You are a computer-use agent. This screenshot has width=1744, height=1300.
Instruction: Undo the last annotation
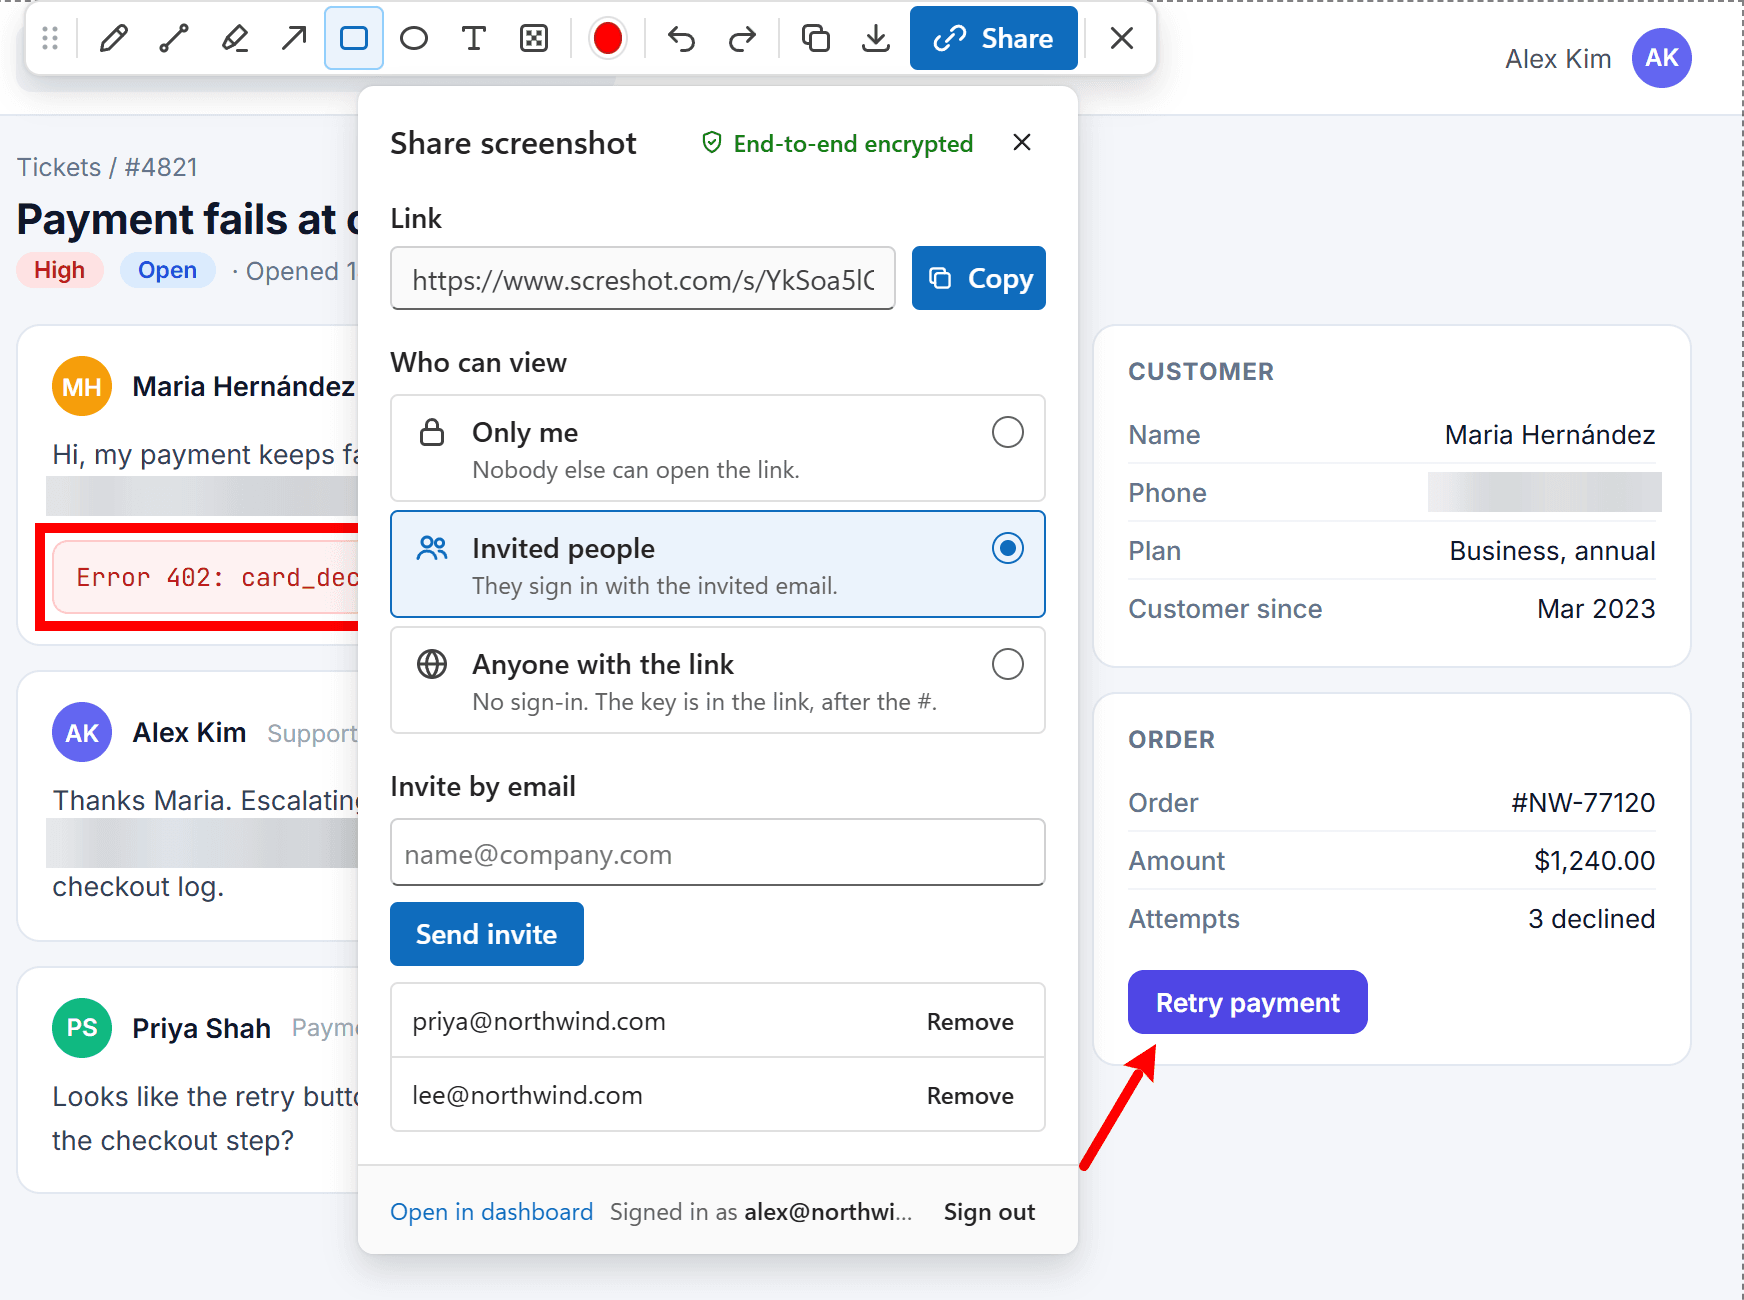point(682,38)
